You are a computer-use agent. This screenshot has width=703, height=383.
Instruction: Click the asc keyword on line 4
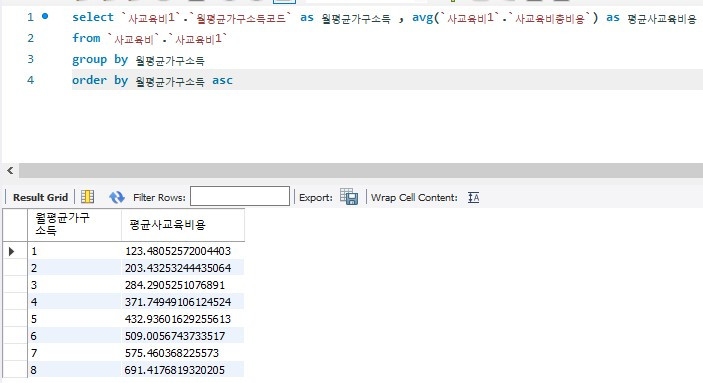[x=222, y=81]
